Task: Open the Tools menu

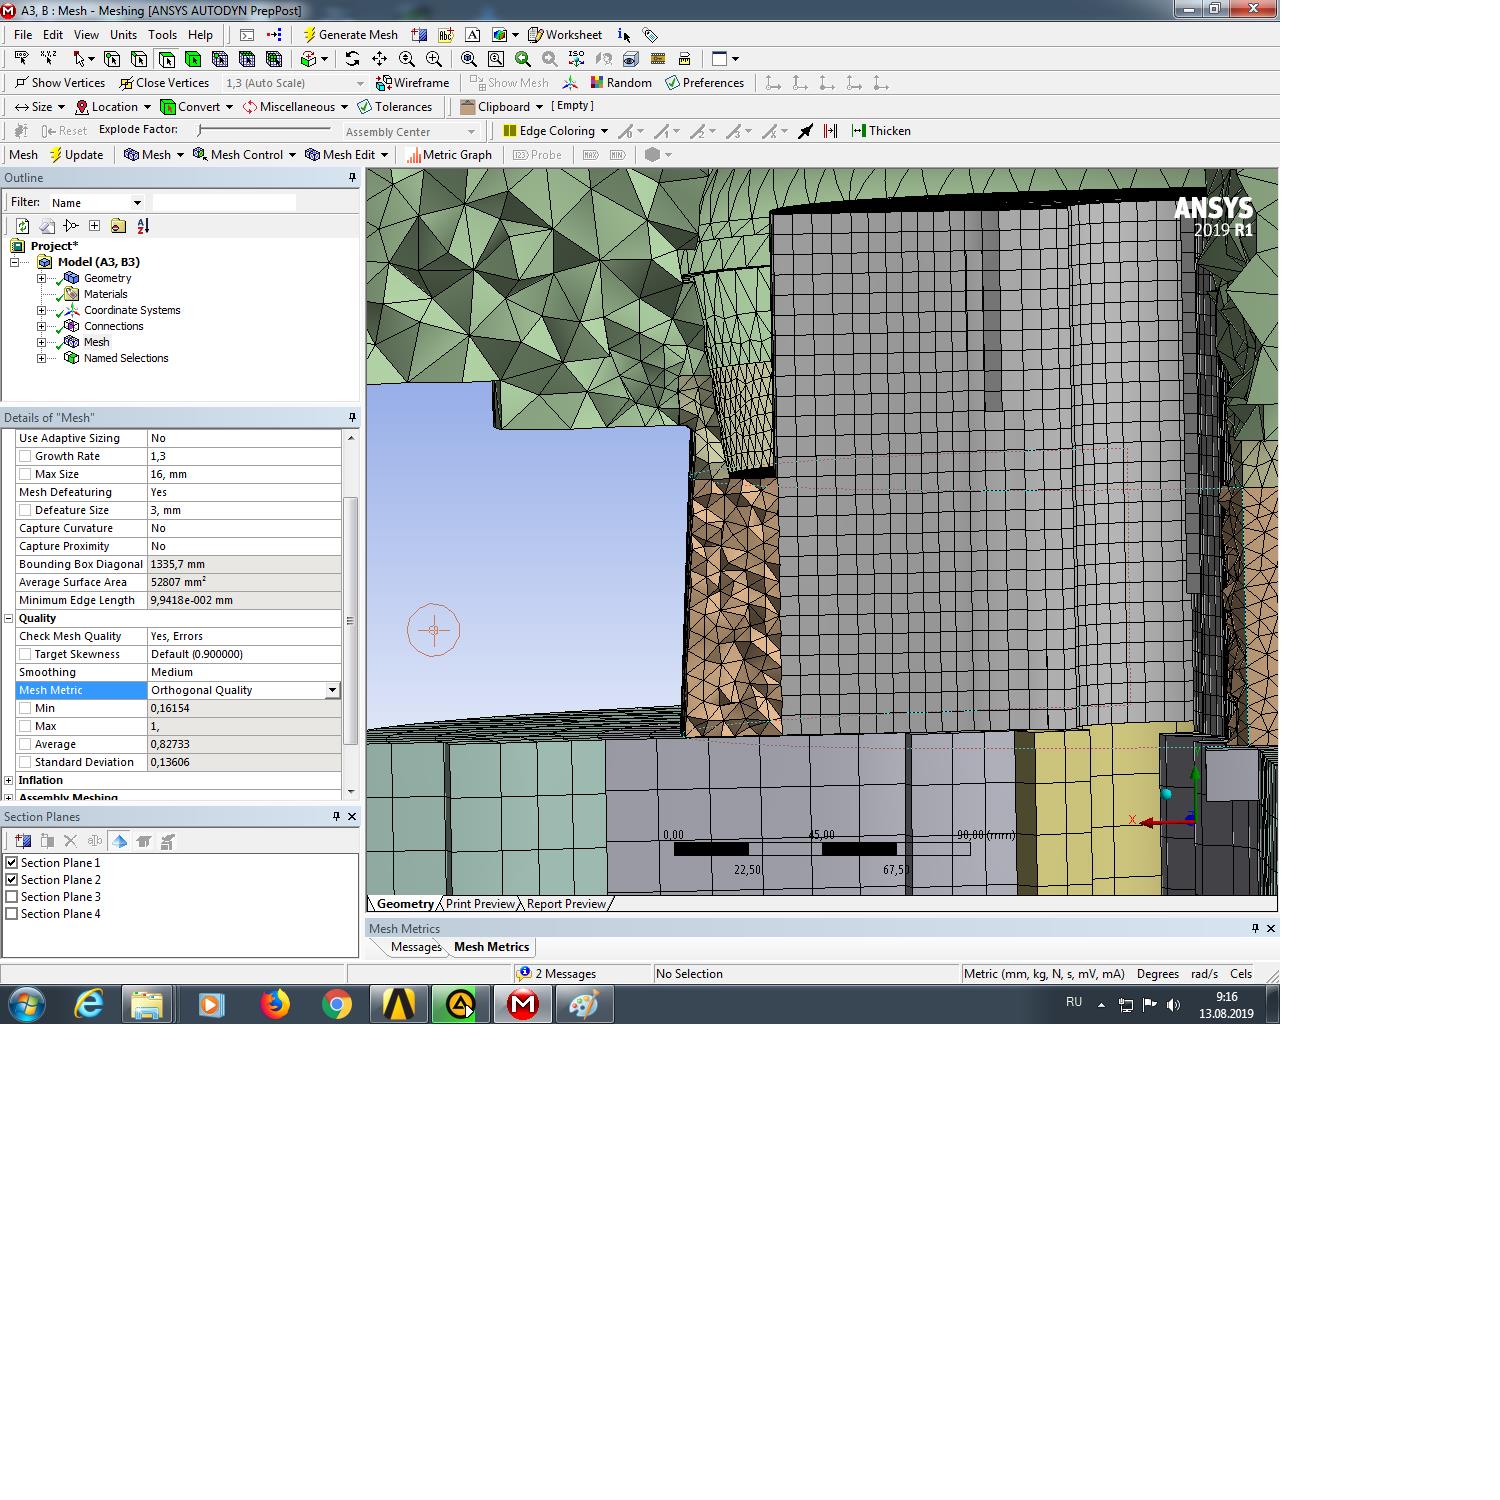Action: (162, 35)
